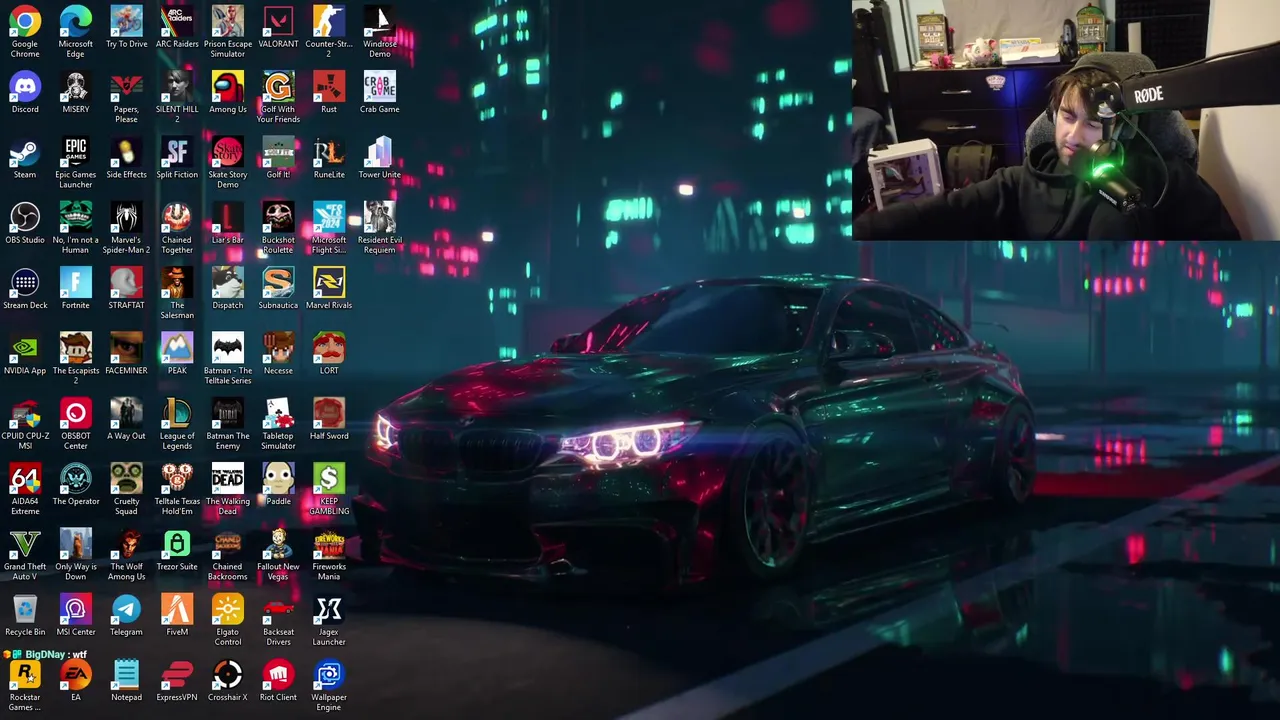The width and height of the screenshot is (1280, 720).
Task: Open The Salesman shortcut
Action: point(177,293)
